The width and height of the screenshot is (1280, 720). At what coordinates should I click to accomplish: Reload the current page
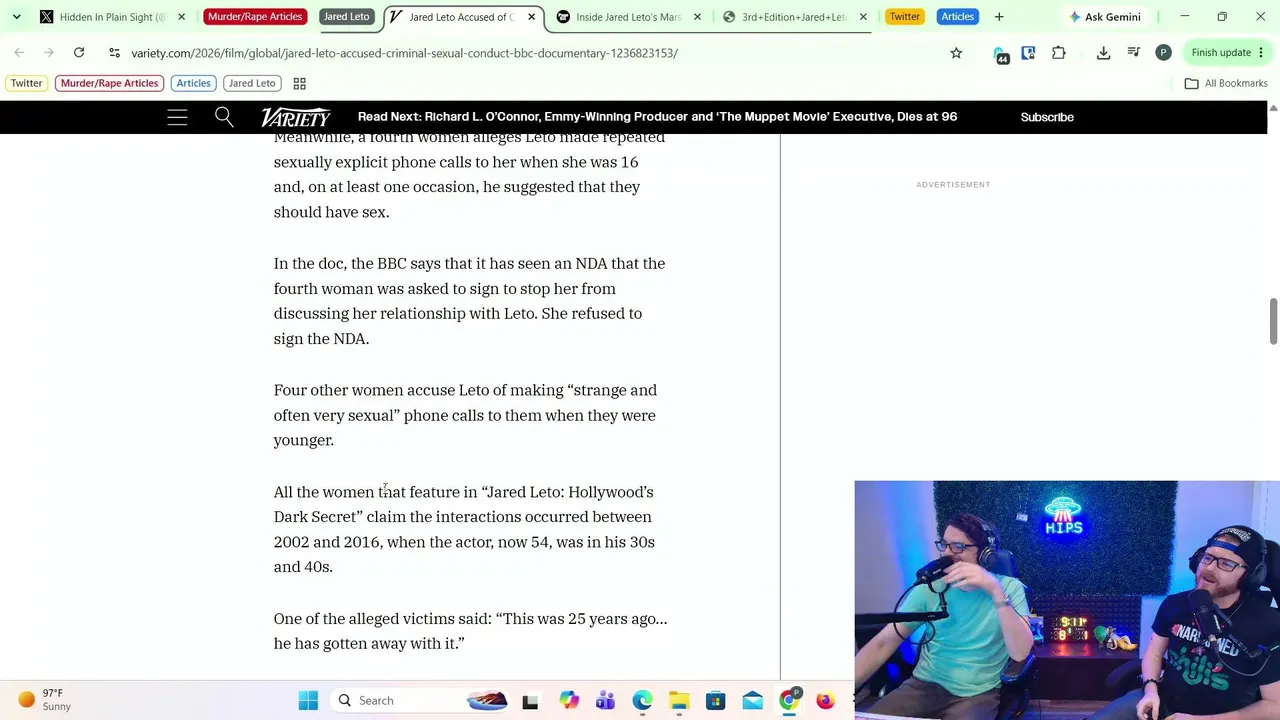[79, 53]
